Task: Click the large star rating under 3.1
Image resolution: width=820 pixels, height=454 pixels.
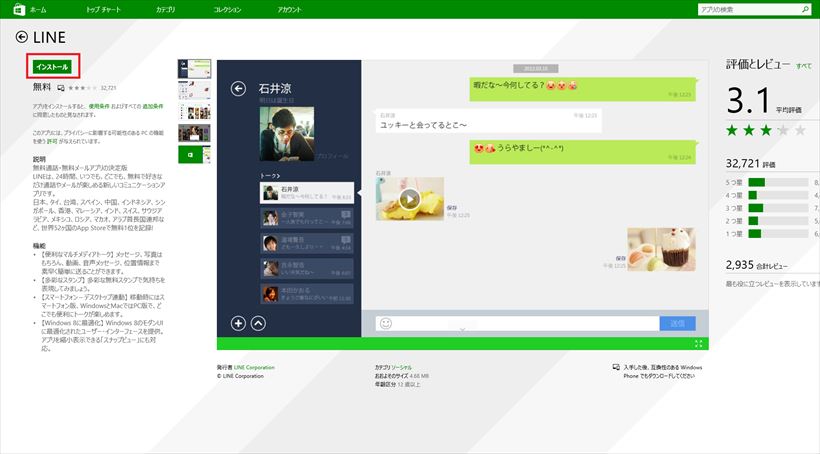Action: [x=766, y=130]
